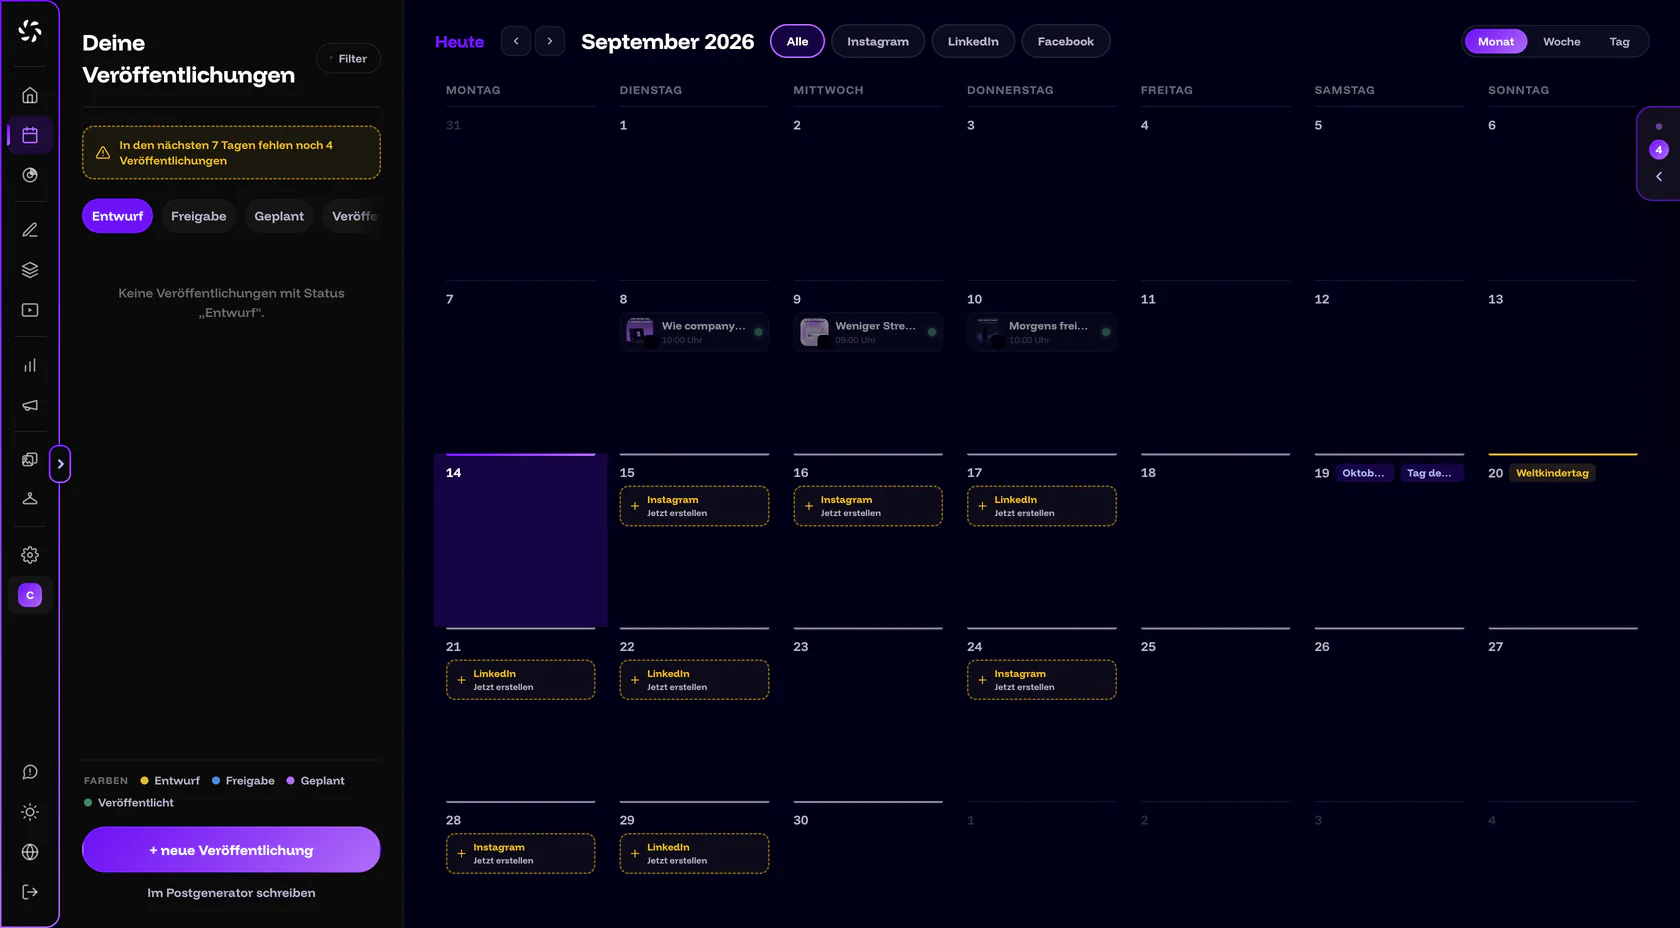
Task: Filter calendar by LinkedIn
Action: point(973,41)
